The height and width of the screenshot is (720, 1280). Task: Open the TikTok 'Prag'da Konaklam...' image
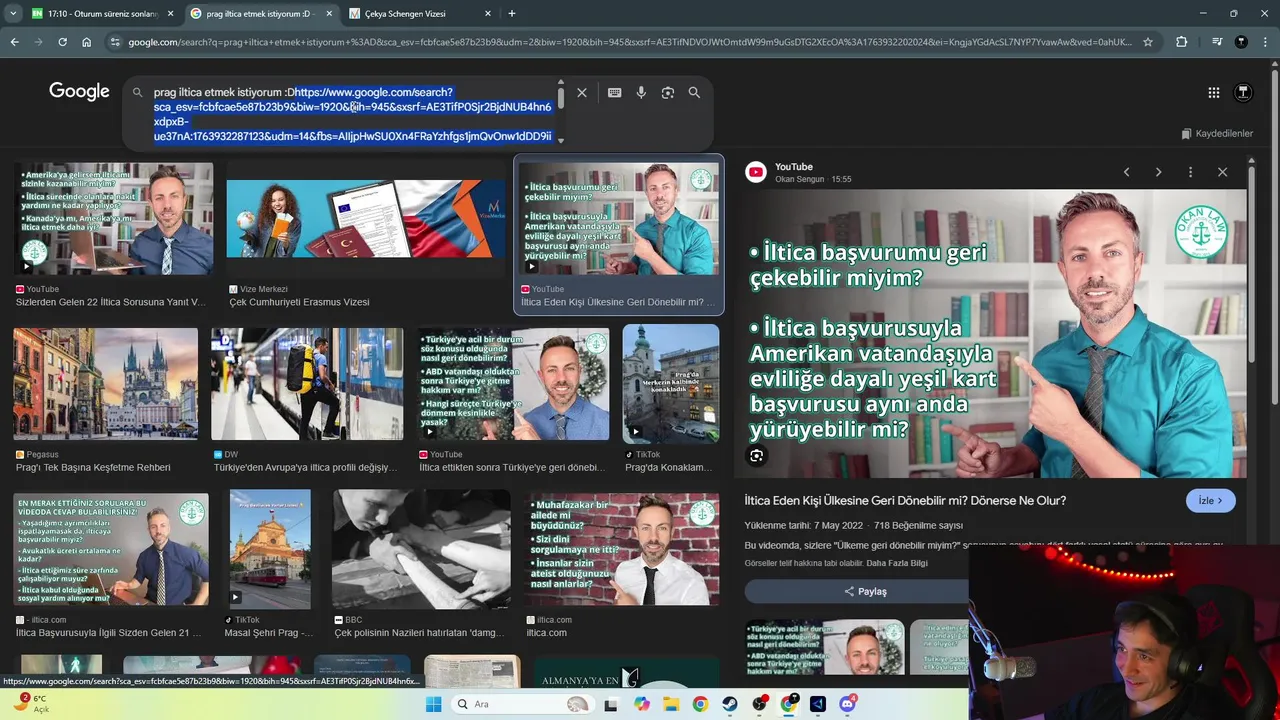670,384
